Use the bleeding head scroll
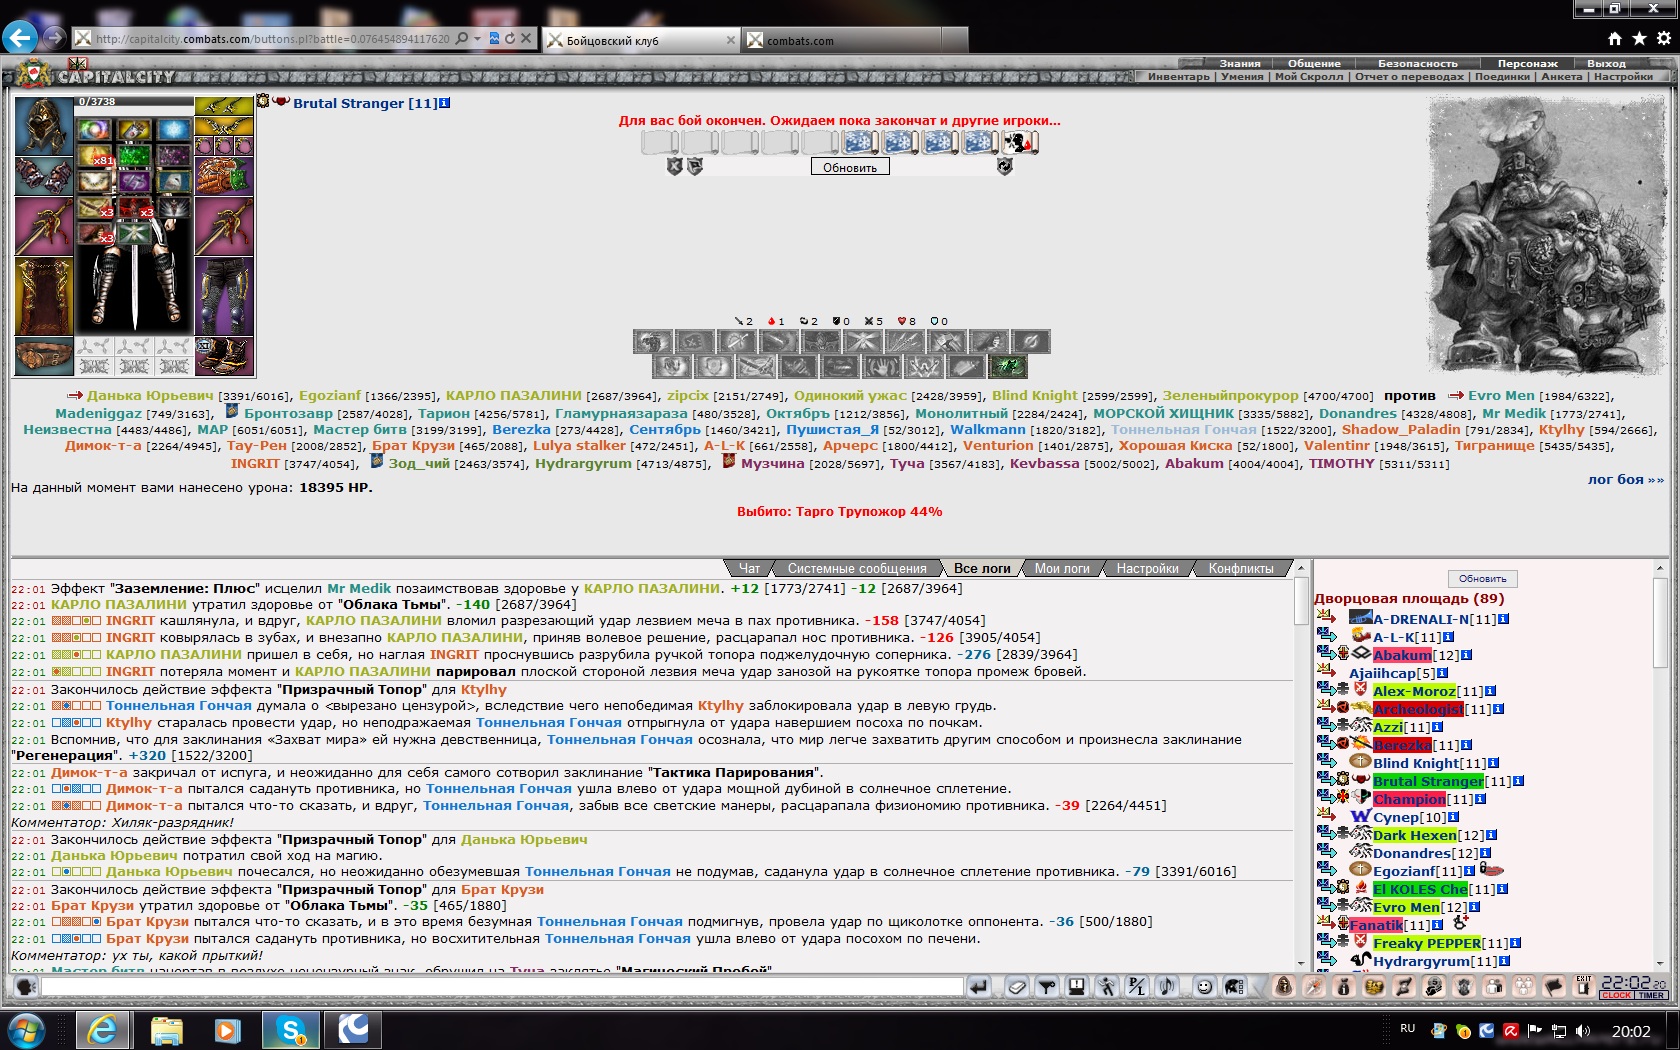This screenshot has height=1050, width=1680. coord(1020,143)
